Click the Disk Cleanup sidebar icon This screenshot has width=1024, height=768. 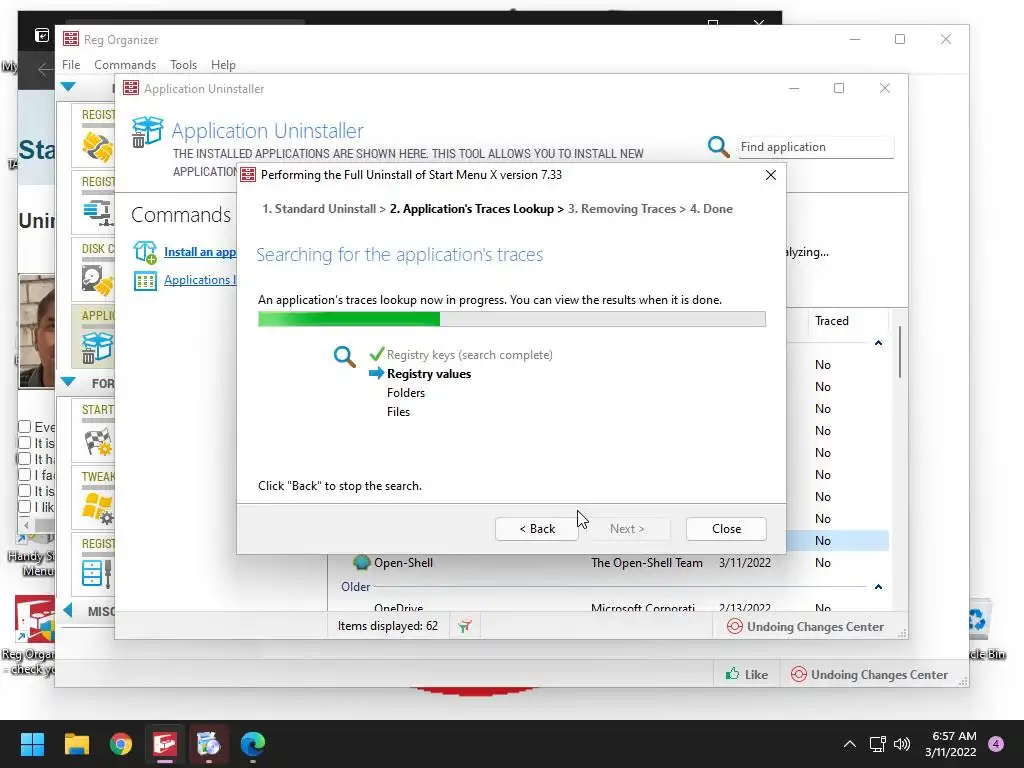click(x=97, y=279)
